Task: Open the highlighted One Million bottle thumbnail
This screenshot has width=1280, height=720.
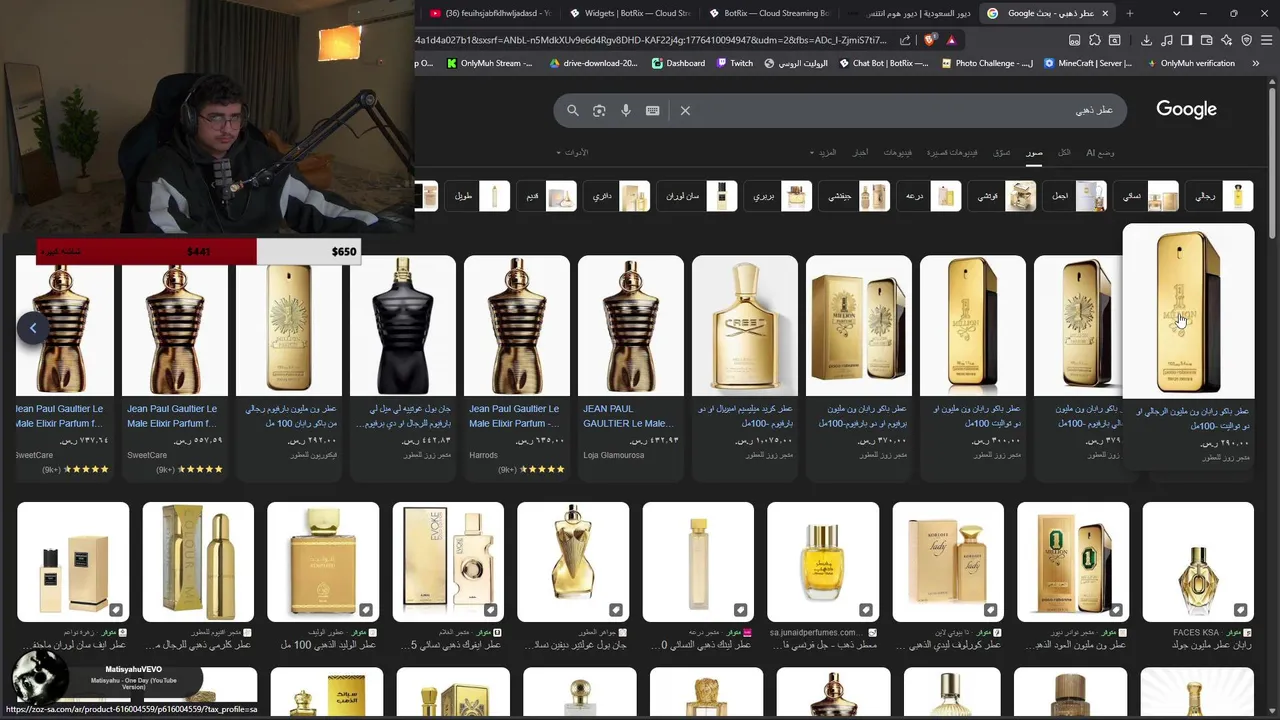Action: pos(1188,312)
